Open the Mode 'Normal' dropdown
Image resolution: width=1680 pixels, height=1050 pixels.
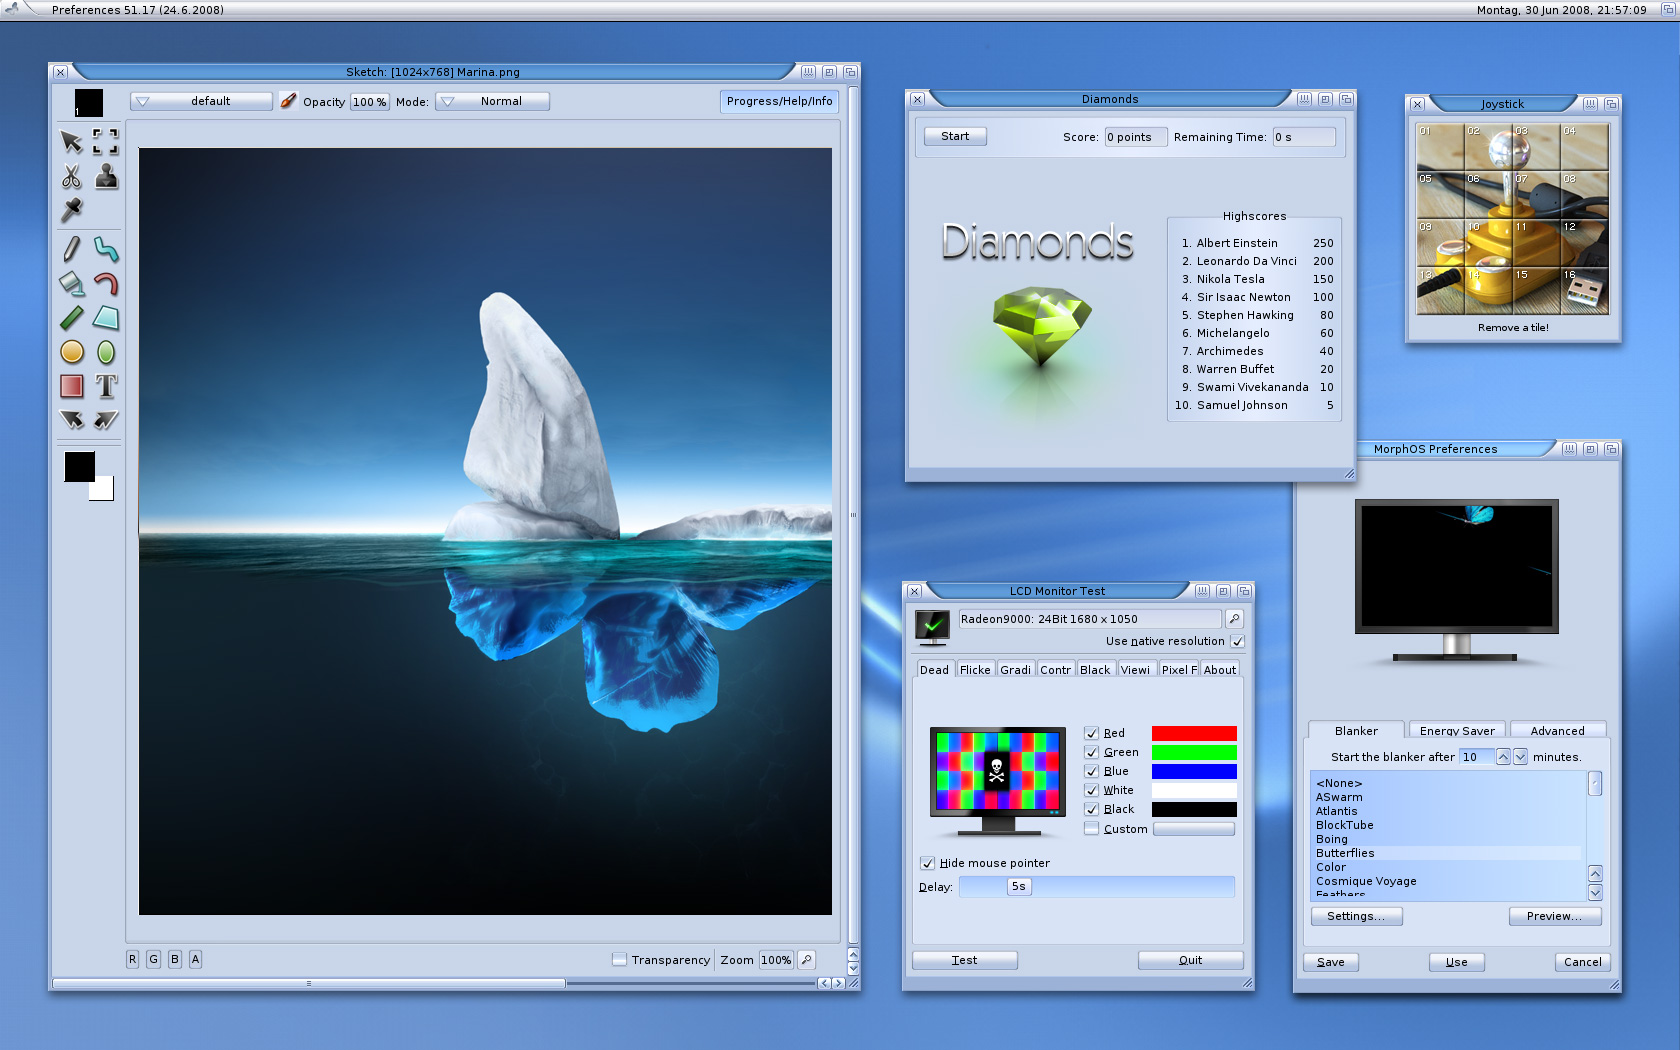click(492, 101)
